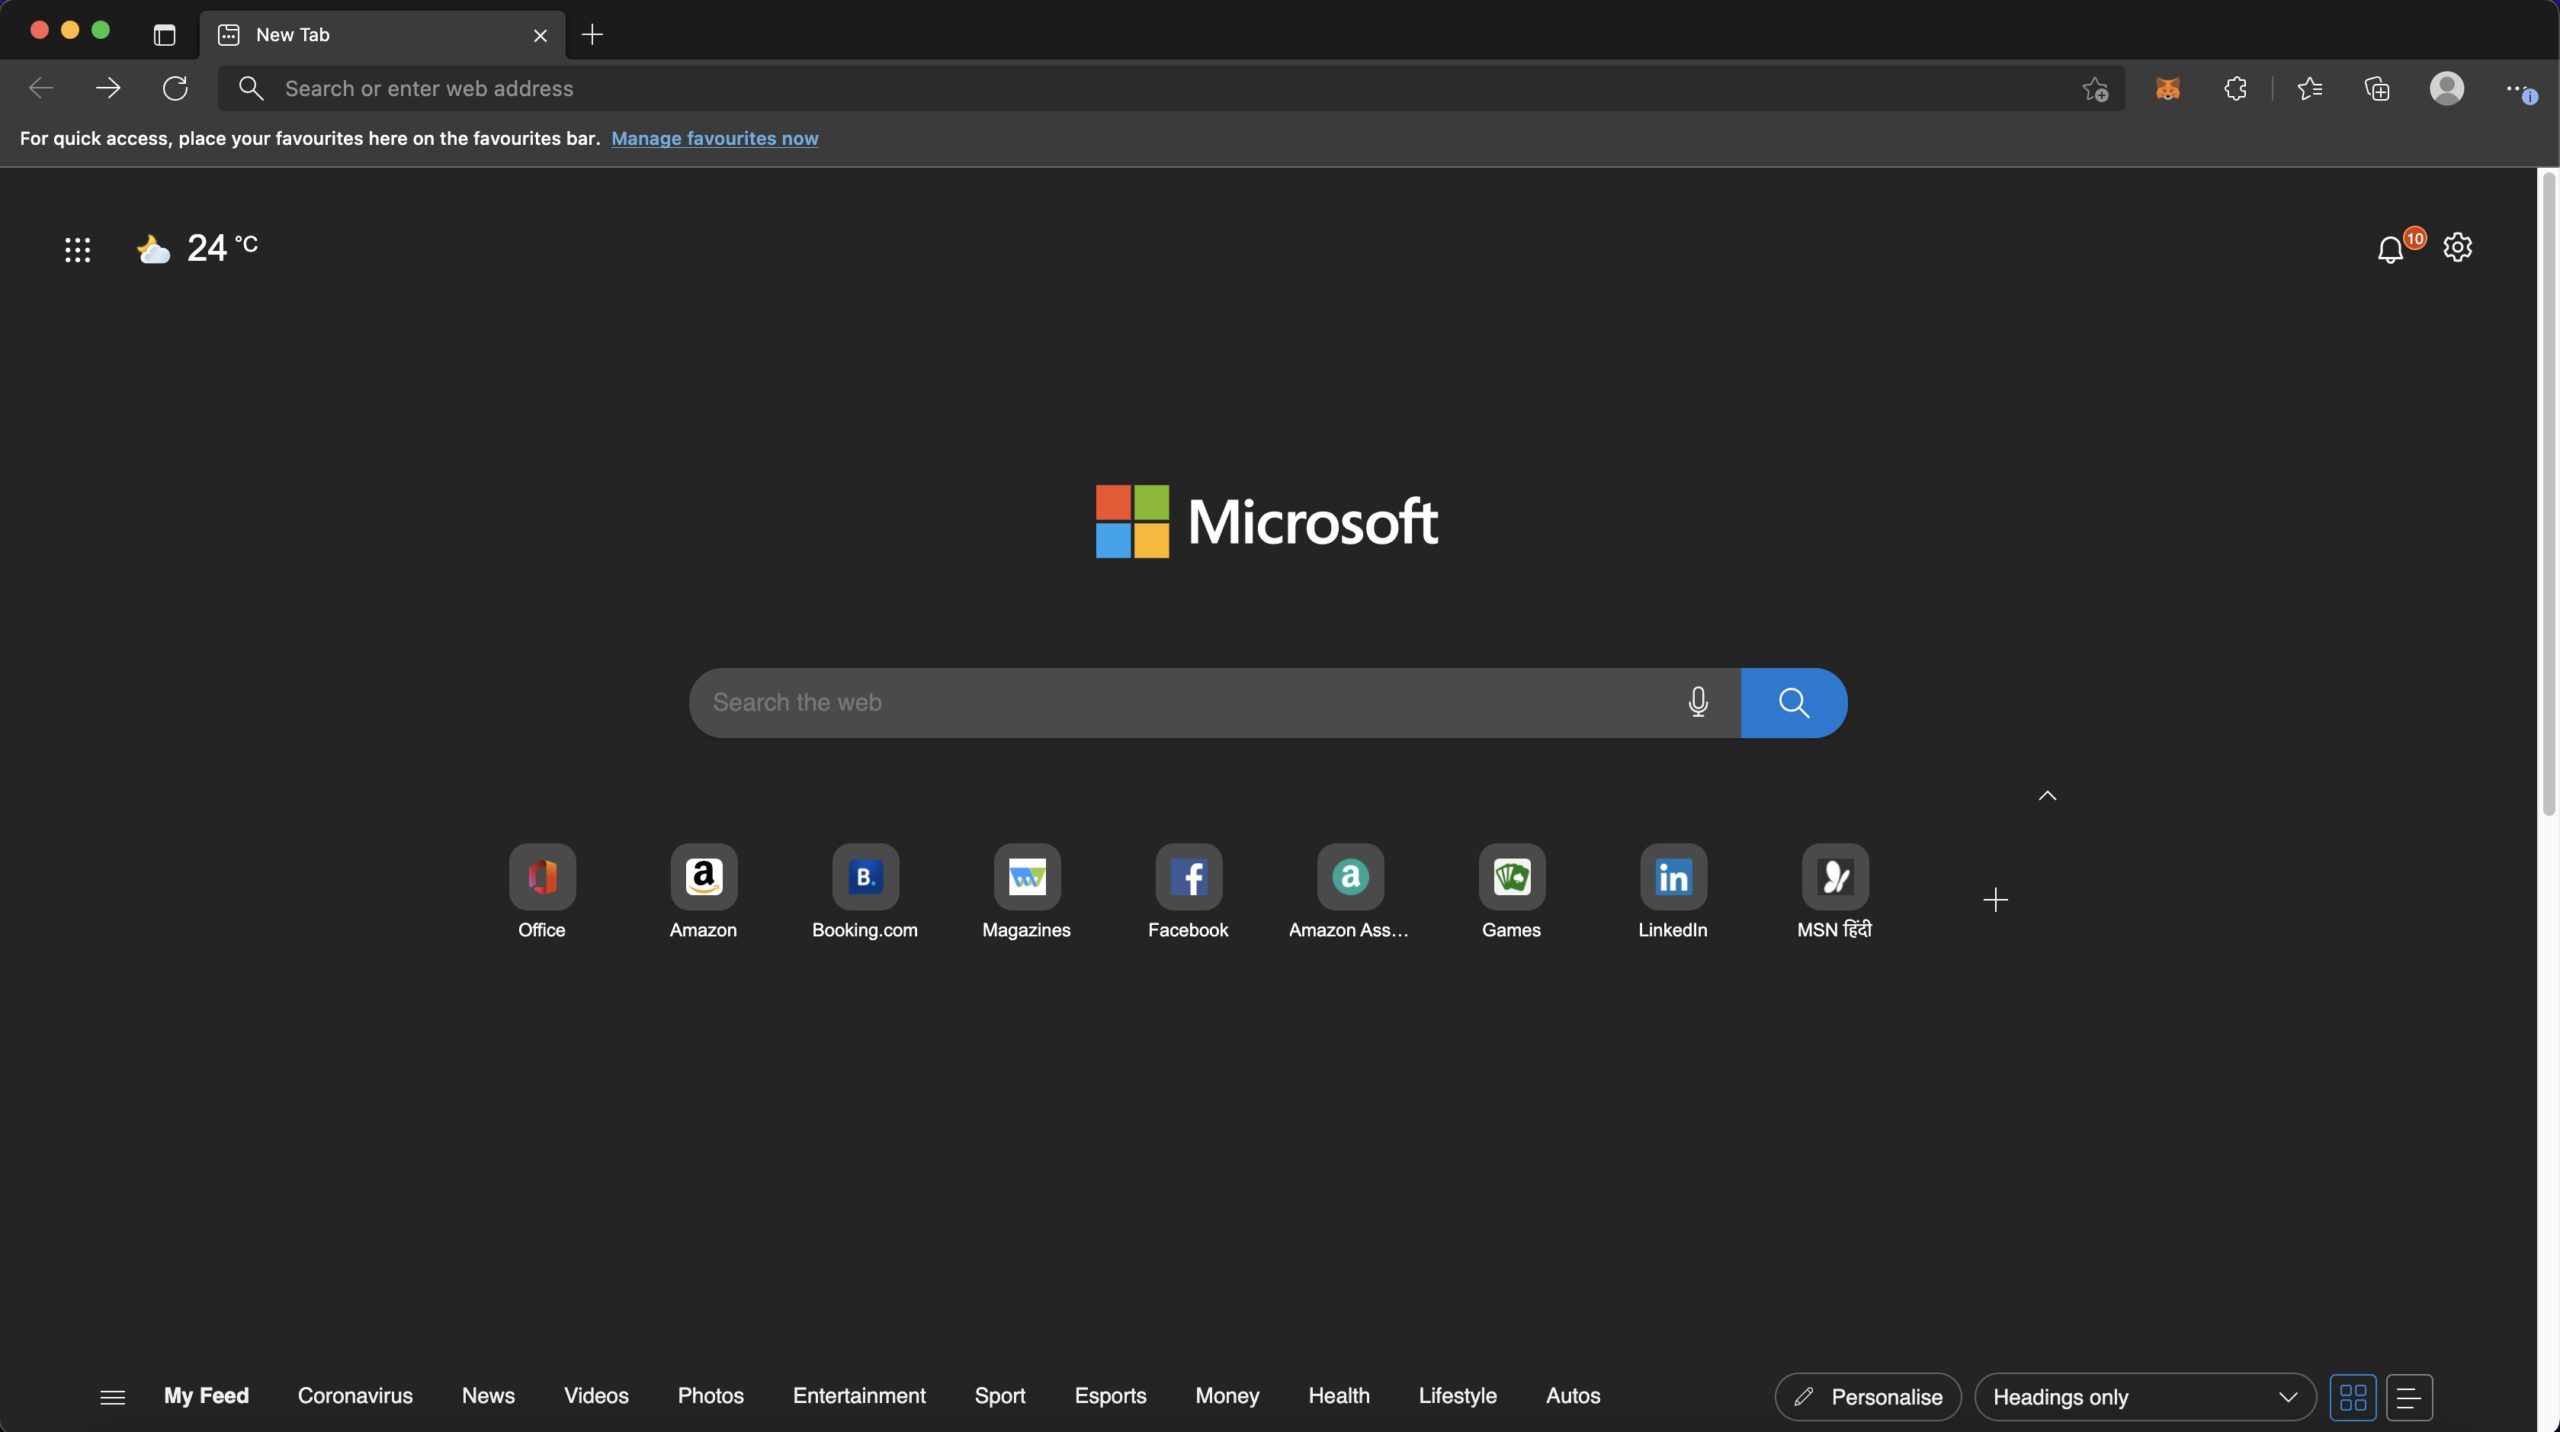Open the feed hamburger menu
The width and height of the screenshot is (2560, 1432).
coord(113,1397)
